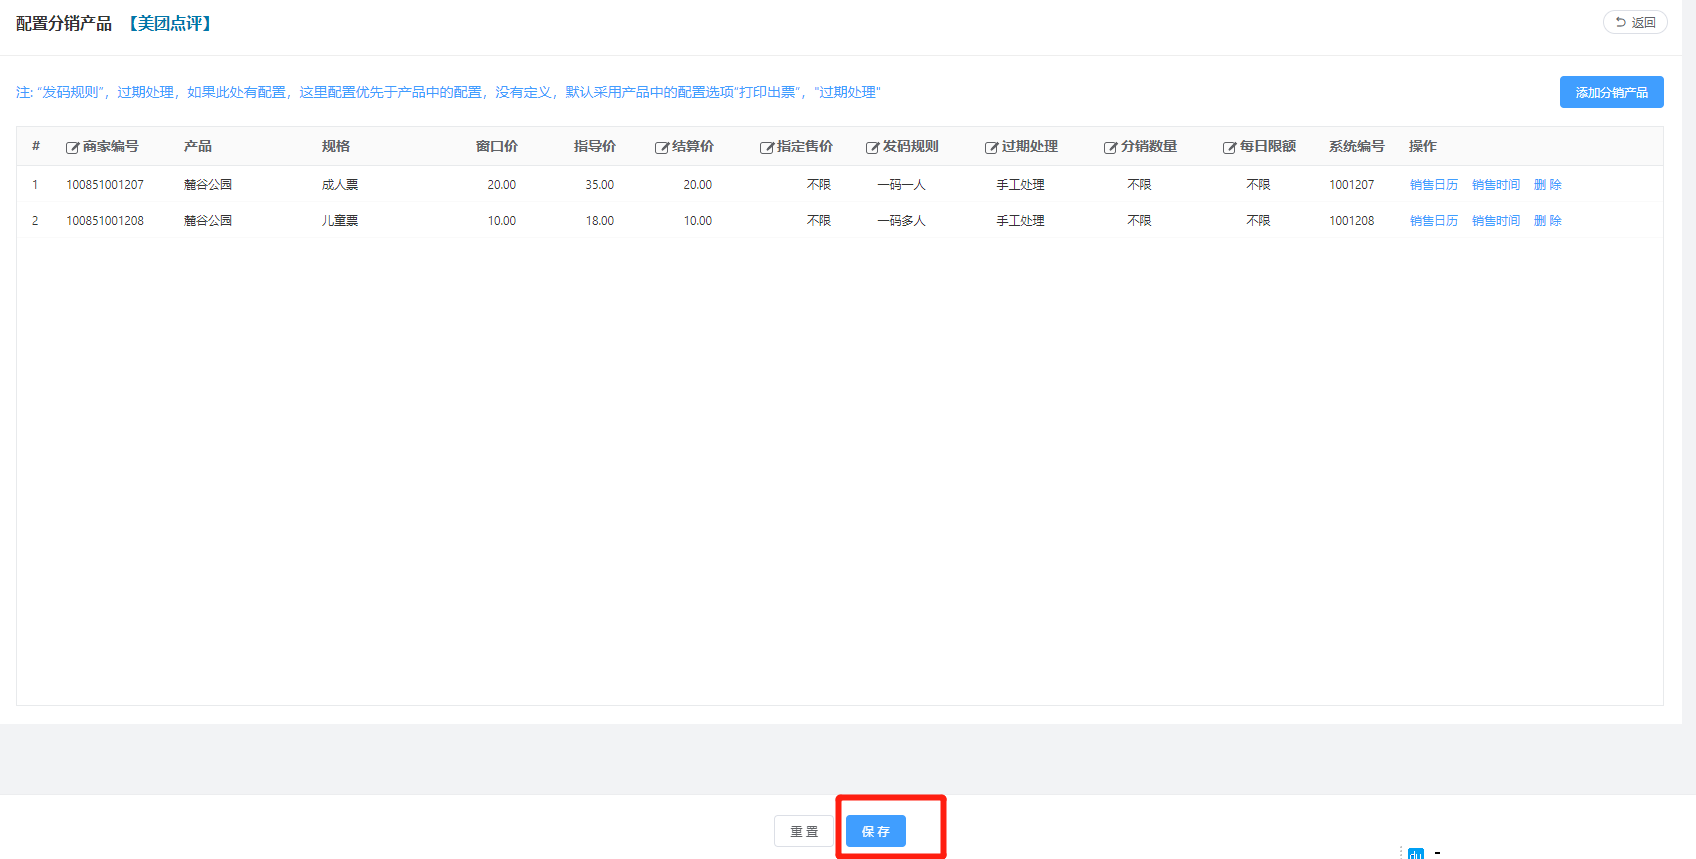Click edit icon beside 每日限额 header
Screen dimensions: 1696x859
click(1229, 148)
